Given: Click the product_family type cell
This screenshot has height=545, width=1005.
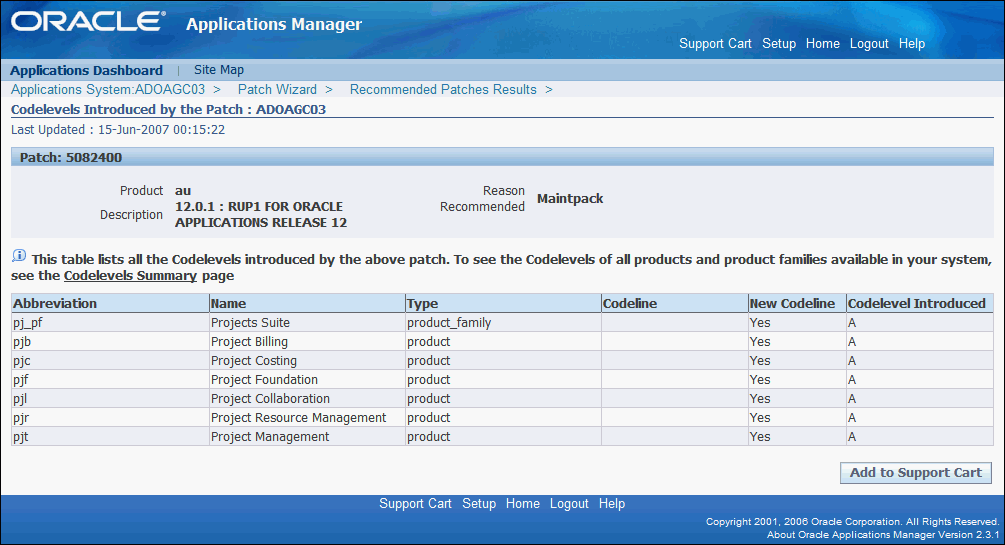Looking at the screenshot, I should (x=504, y=323).
